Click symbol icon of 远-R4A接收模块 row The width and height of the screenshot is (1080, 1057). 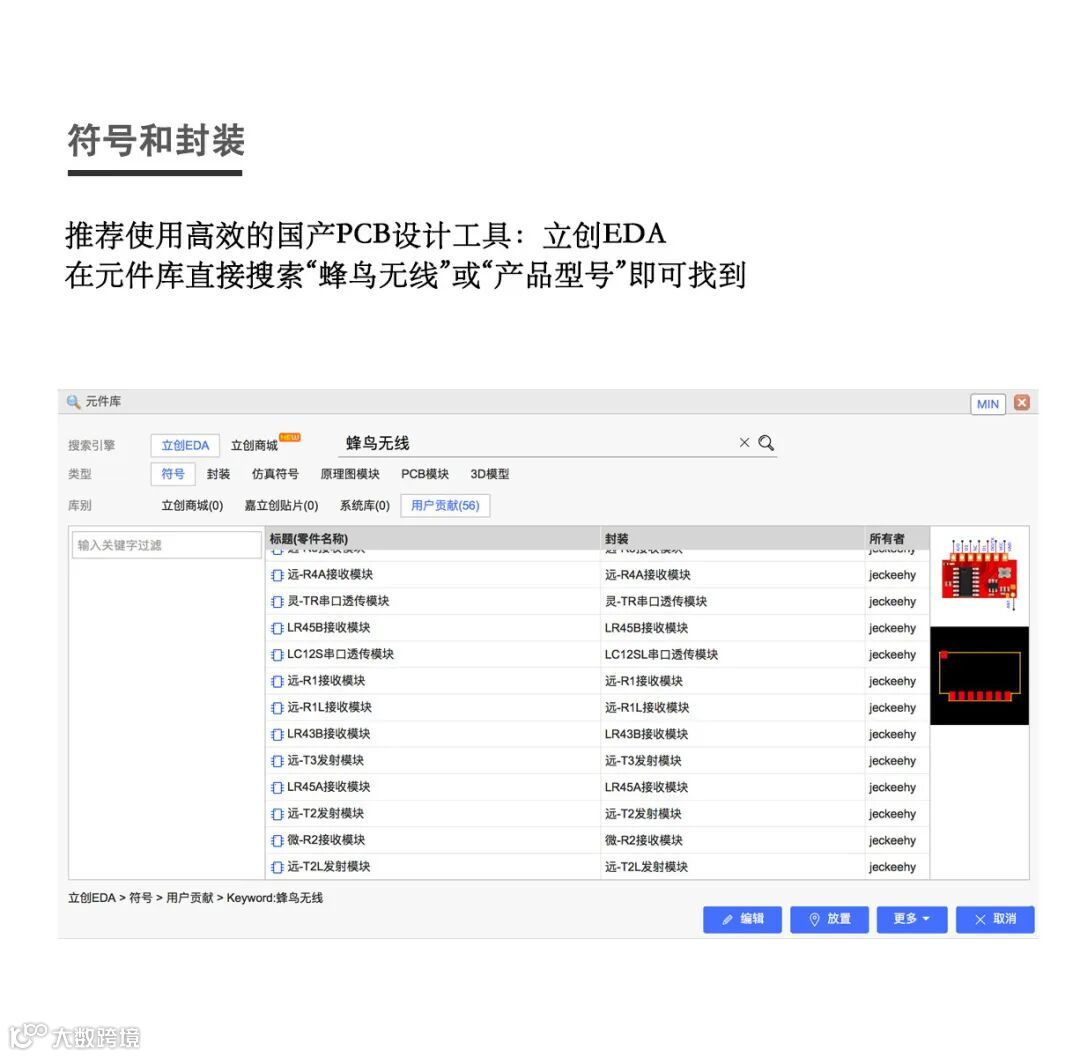[277, 575]
